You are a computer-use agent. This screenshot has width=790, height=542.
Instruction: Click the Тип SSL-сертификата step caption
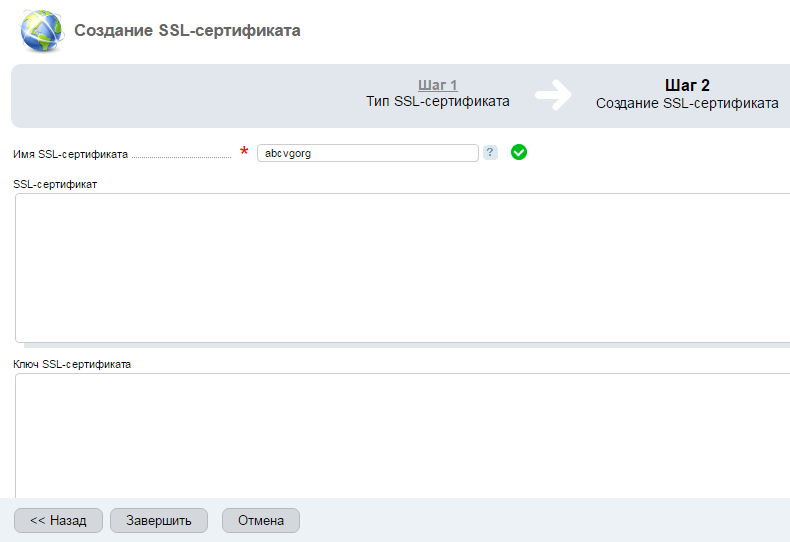tap(437, 101)
